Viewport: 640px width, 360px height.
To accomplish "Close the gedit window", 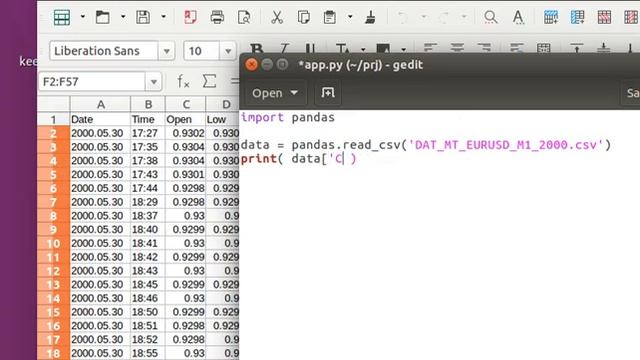I will tap(252, 64).
